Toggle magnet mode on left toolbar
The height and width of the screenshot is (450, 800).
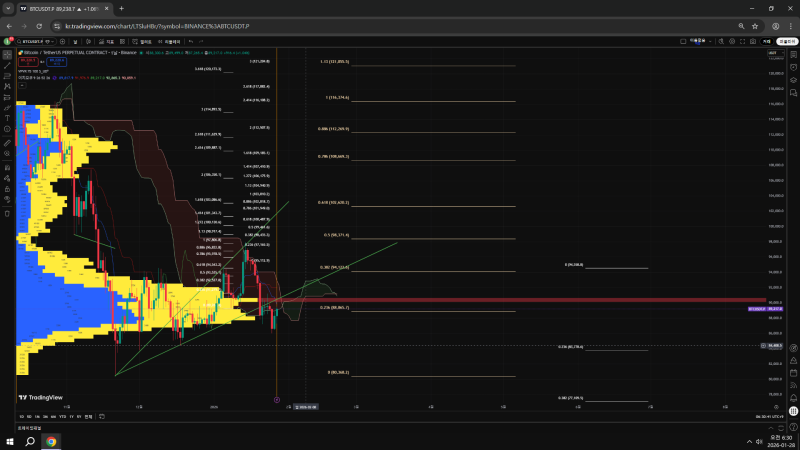point(7,167)
